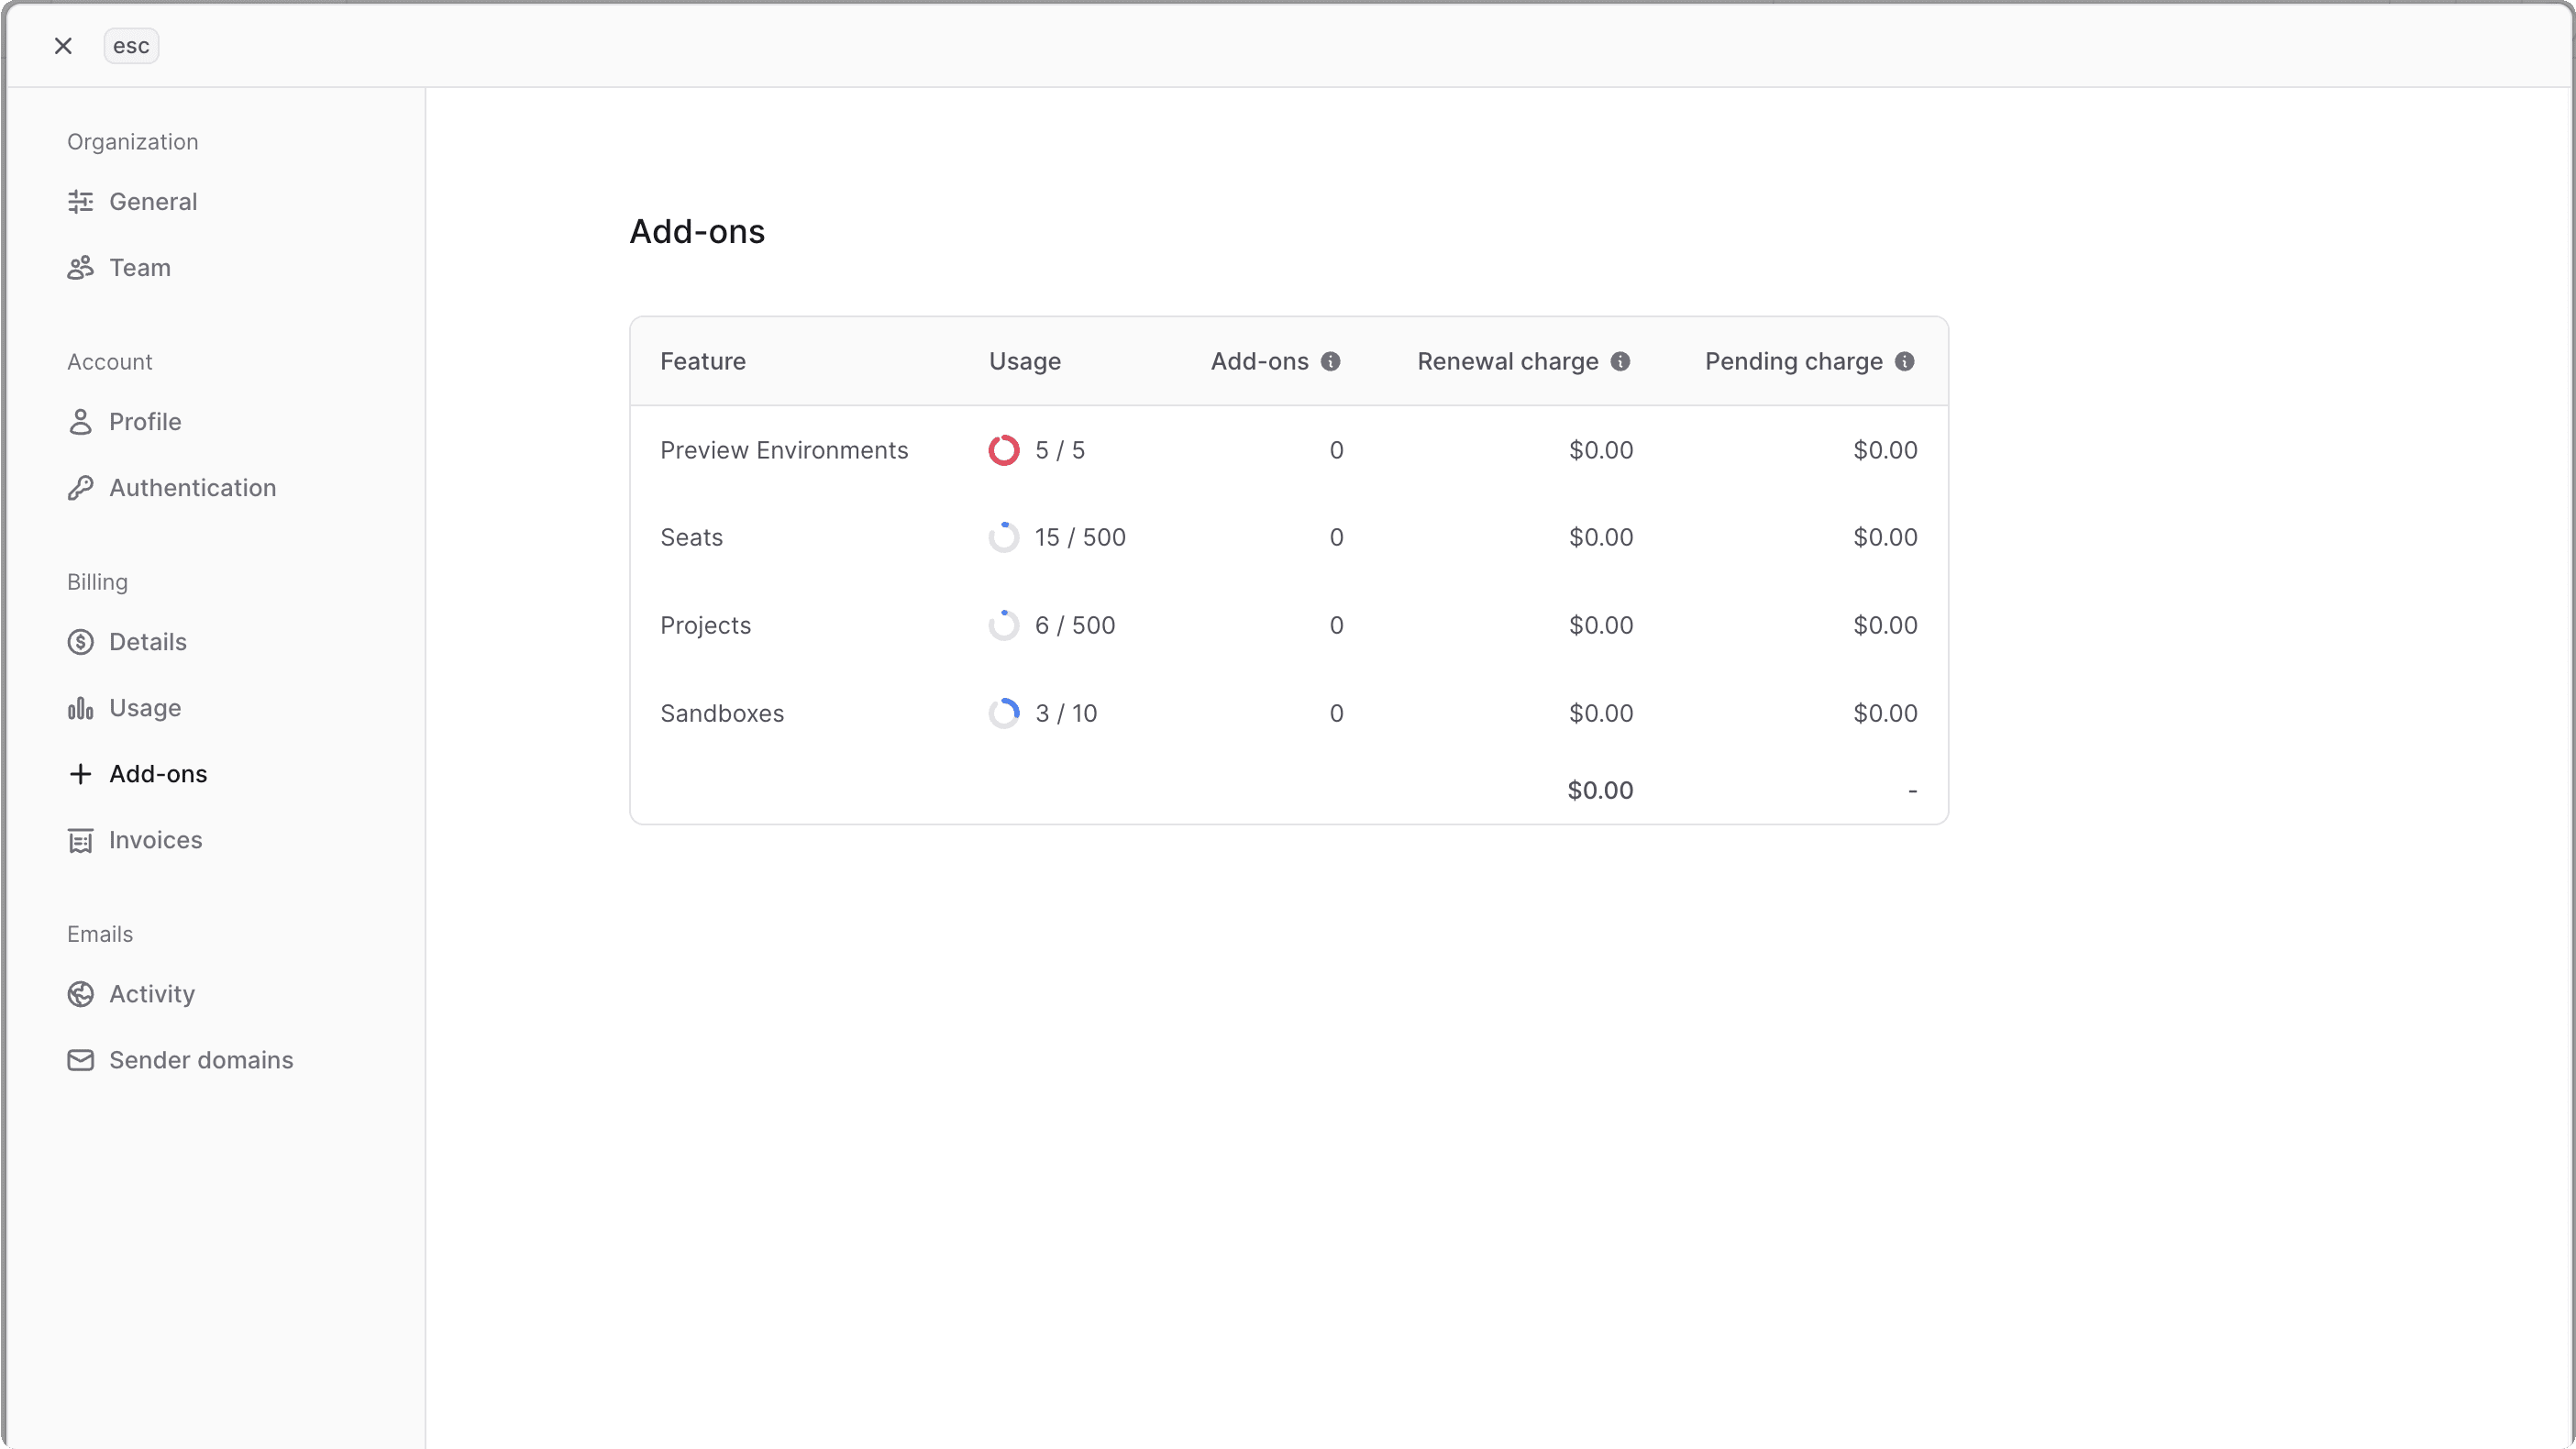Click the Details dollar icon under Billing

(81, 641)
